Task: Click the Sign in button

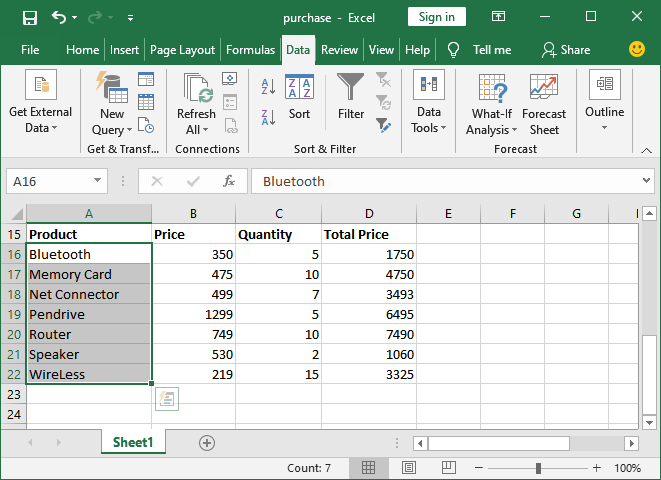Action: [437, 17]
